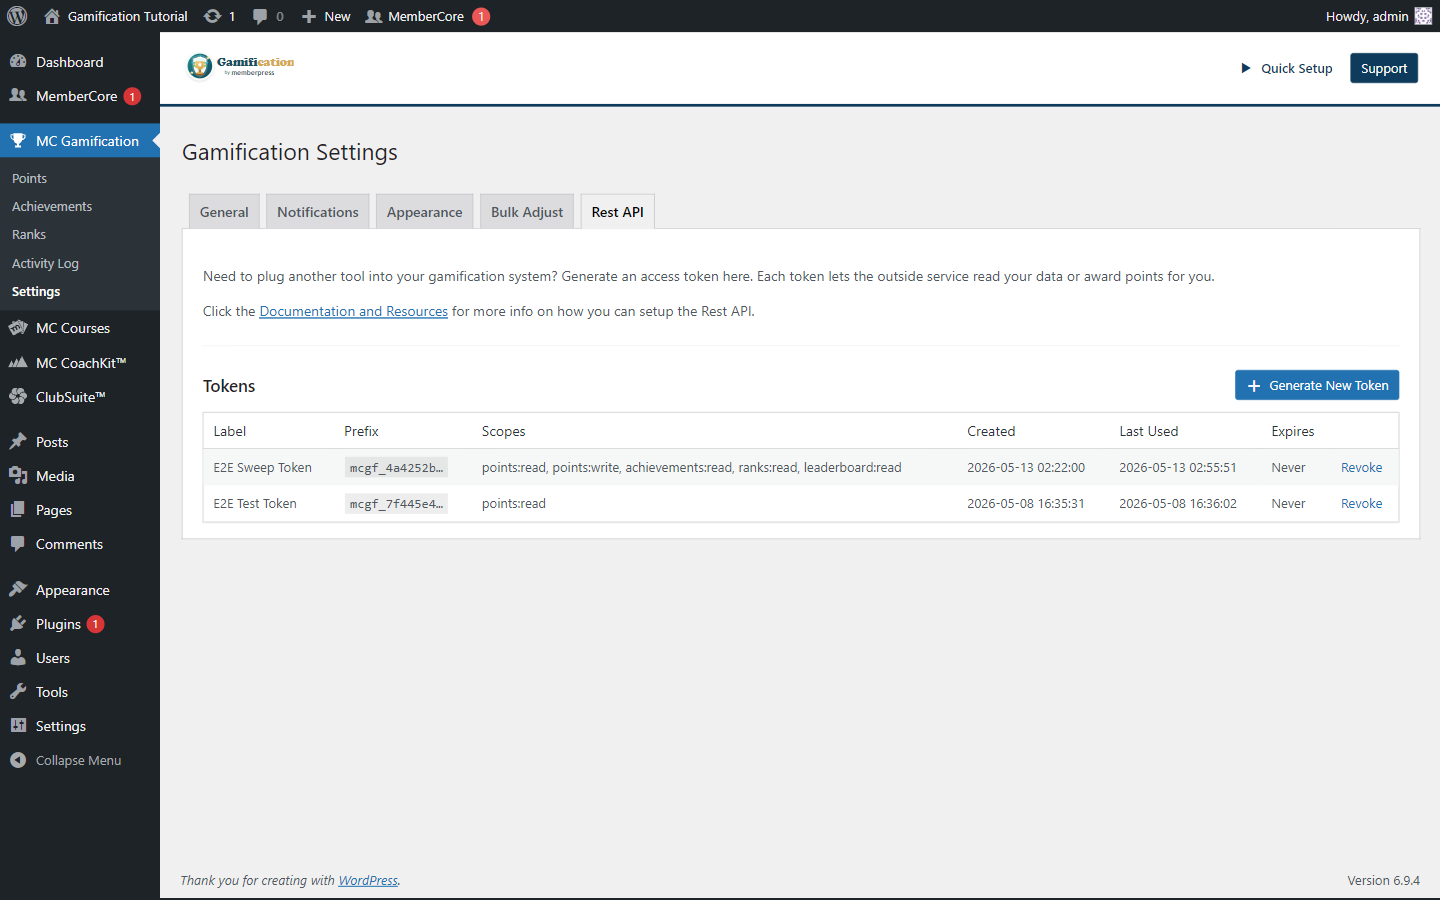Open the Activity Log submenu item
The width and height of the screenshot is (1440, 900).
coord(45,263)
